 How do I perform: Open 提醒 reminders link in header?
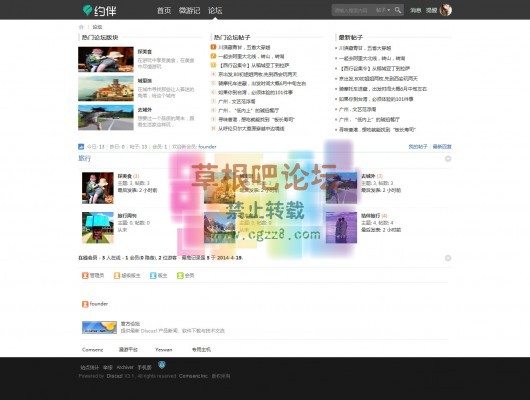431,10
